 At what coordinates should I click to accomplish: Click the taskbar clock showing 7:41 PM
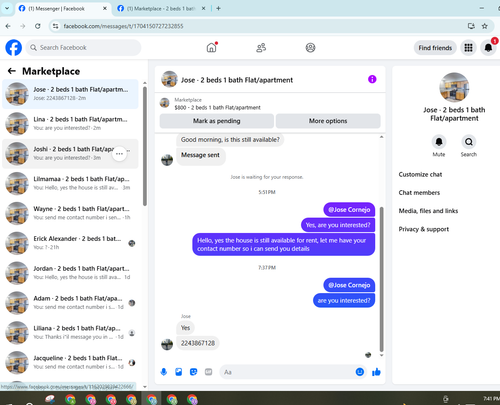[x=491, y=398]
